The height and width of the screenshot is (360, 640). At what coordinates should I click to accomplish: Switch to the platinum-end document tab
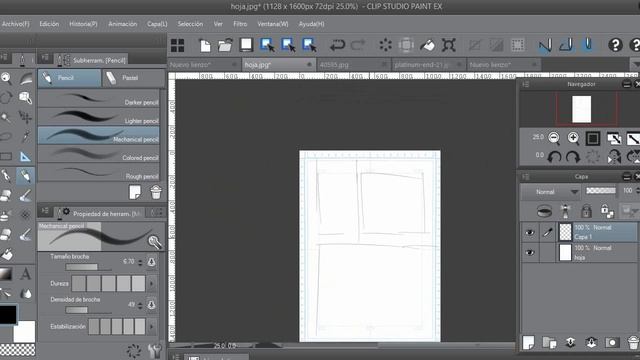pyautogui.click(x=428, y=64)
